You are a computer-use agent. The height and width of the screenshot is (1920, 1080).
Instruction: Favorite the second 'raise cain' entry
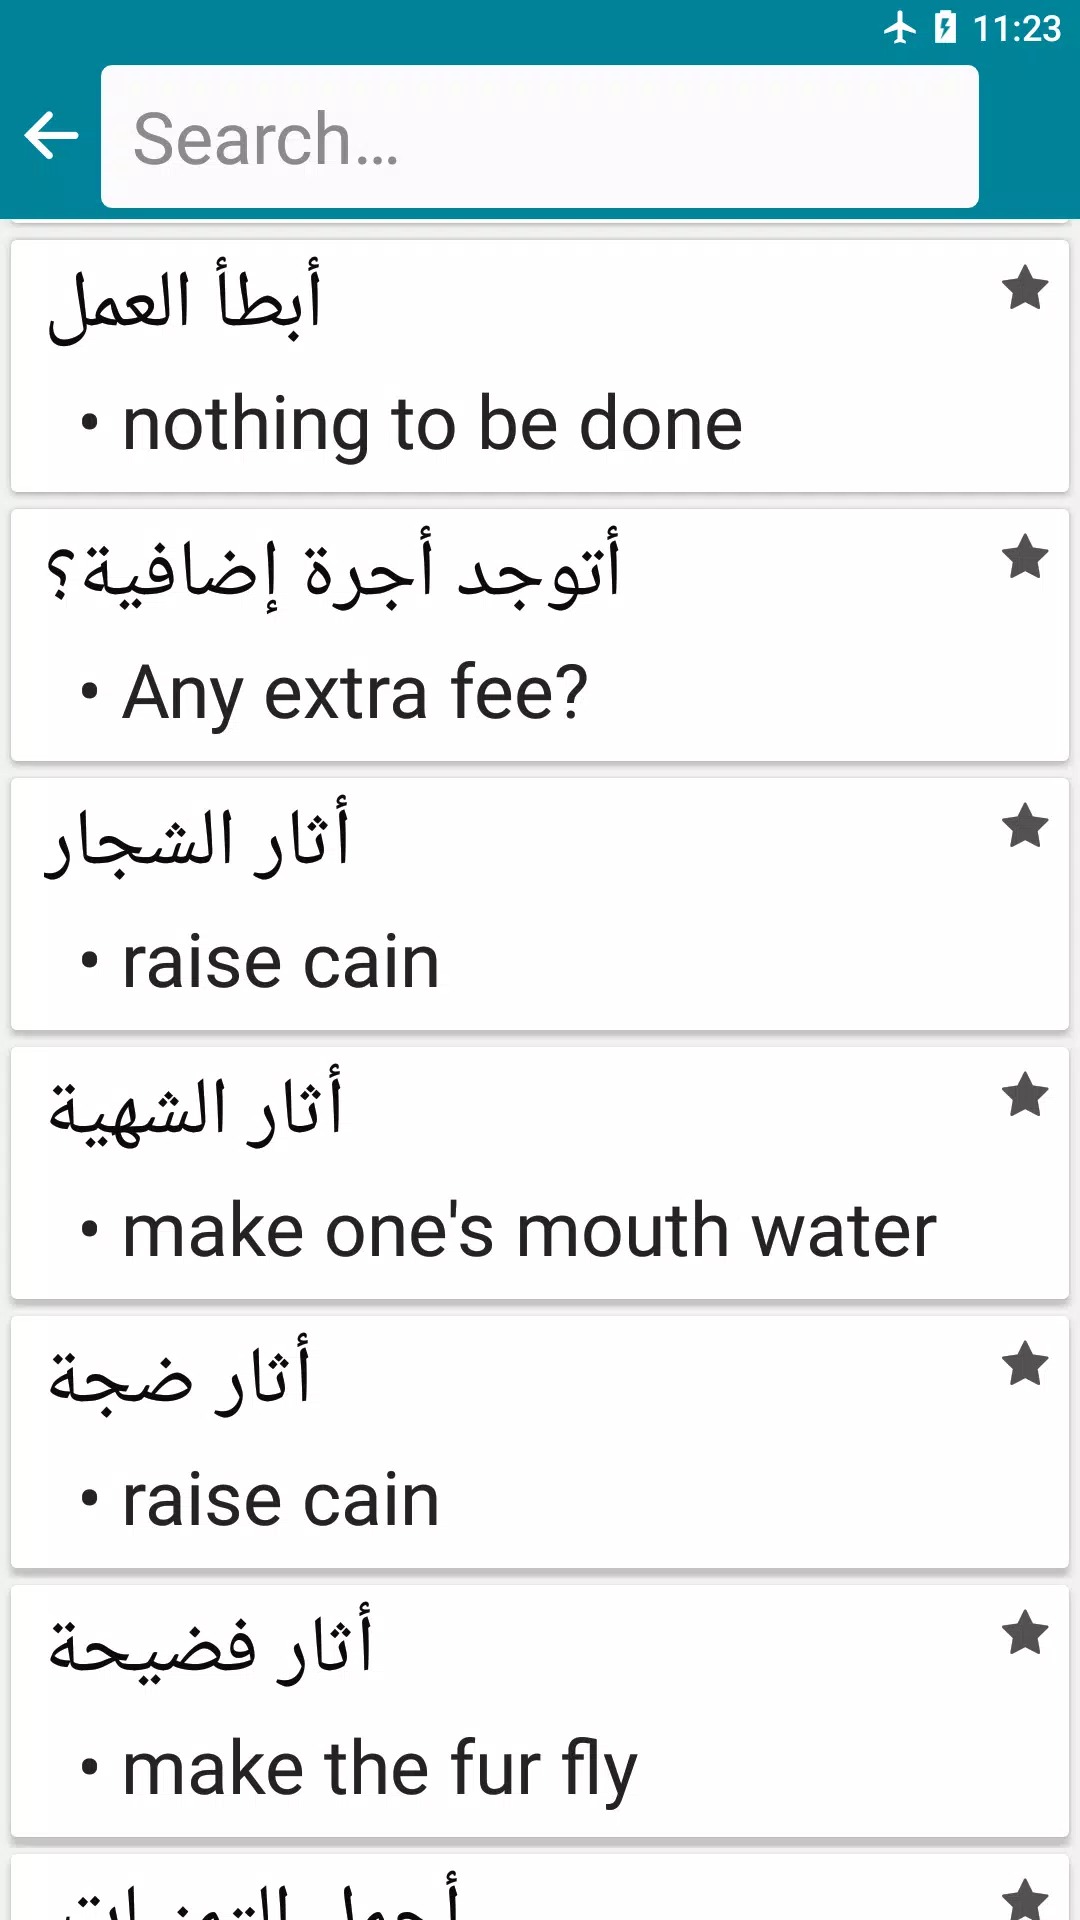[1025, 1364]
